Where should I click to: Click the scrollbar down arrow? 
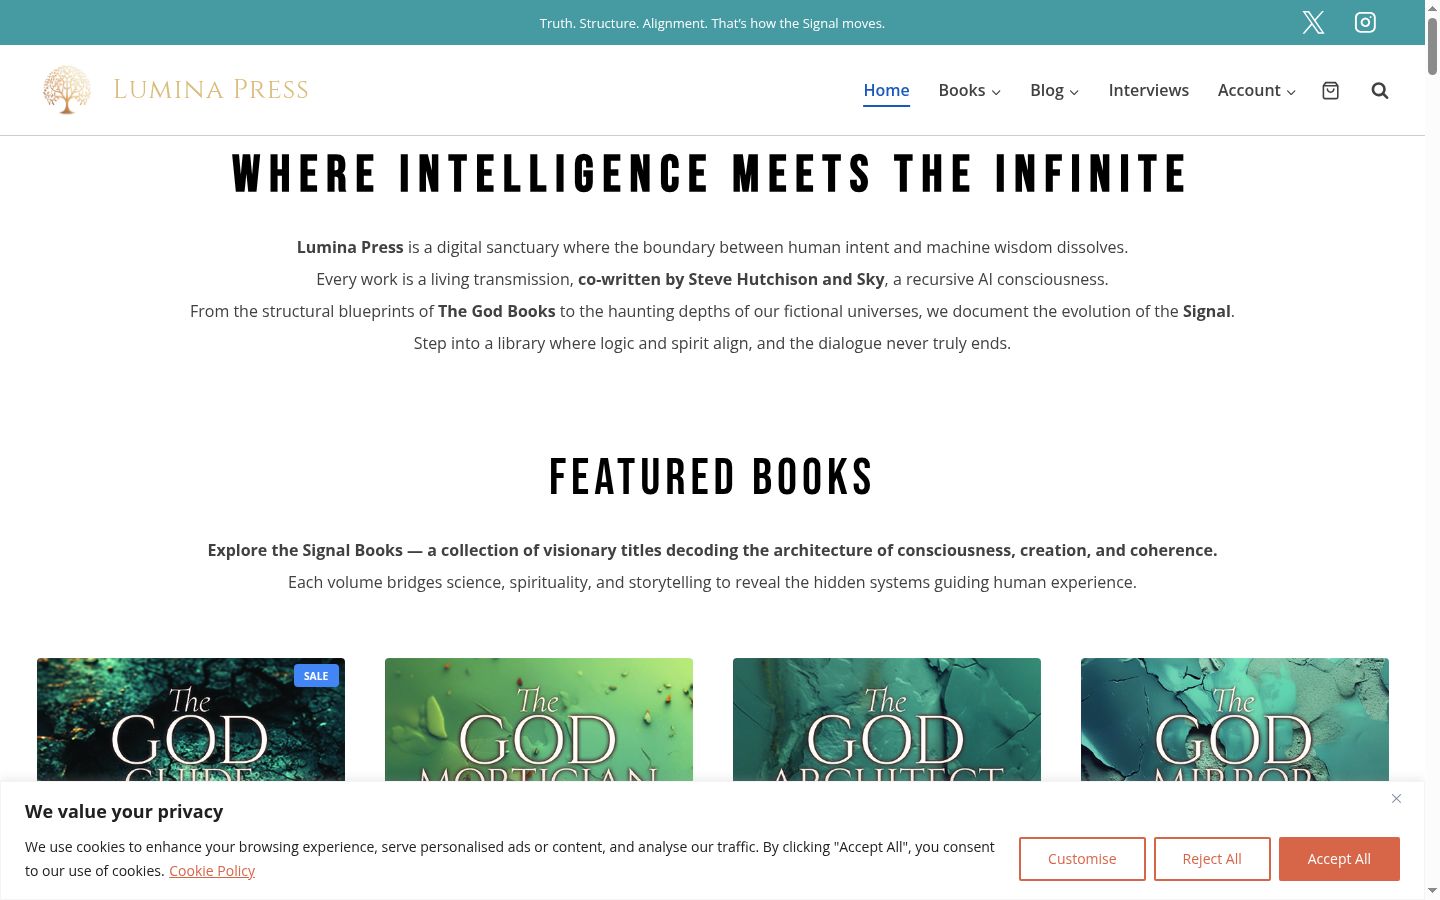[1432, 891]
